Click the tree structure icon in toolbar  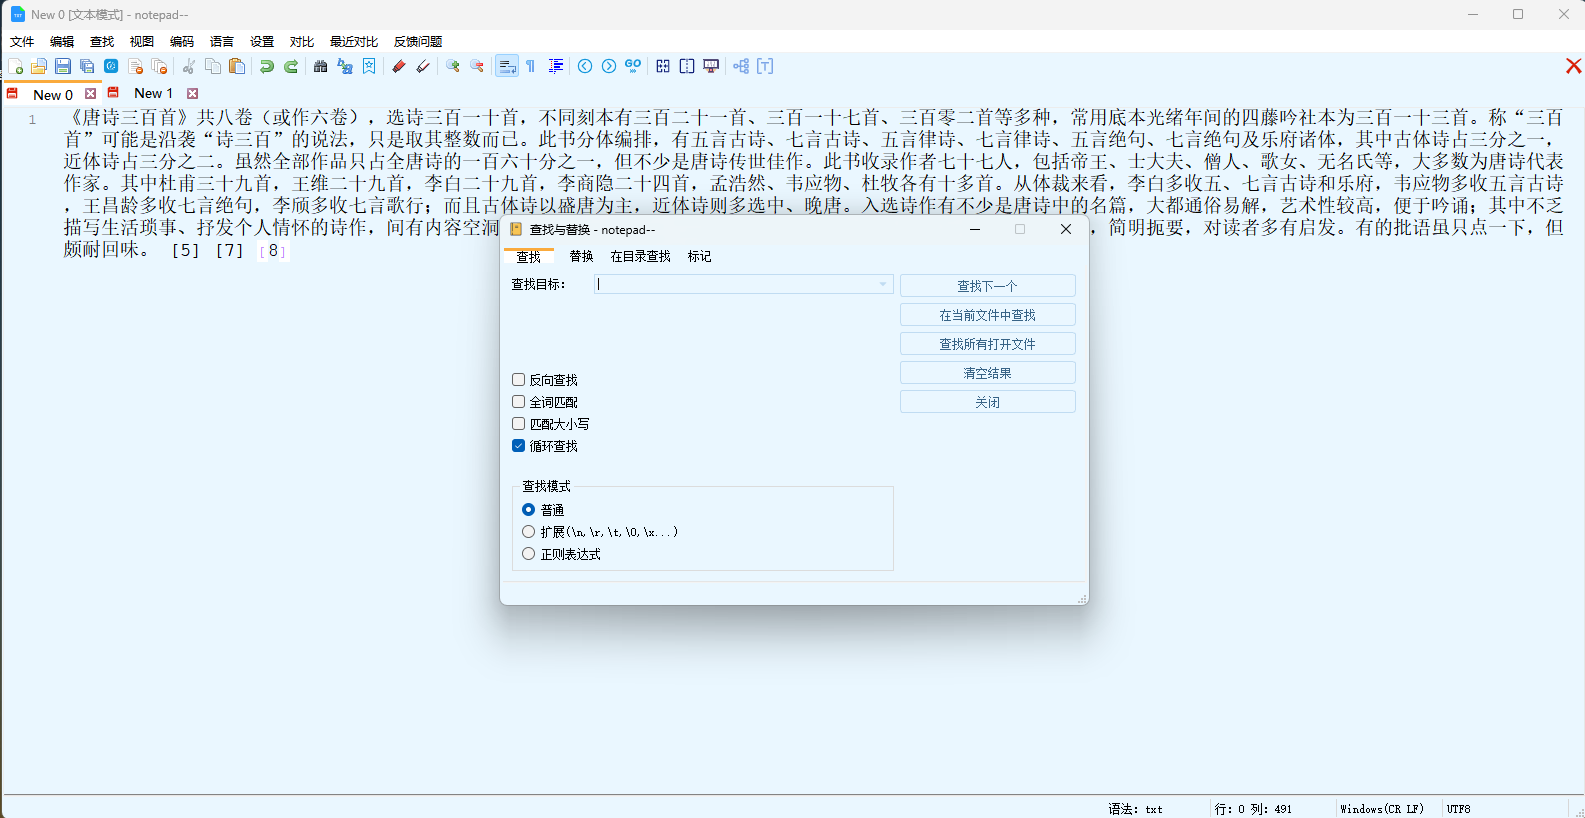(x=741, y=66)
